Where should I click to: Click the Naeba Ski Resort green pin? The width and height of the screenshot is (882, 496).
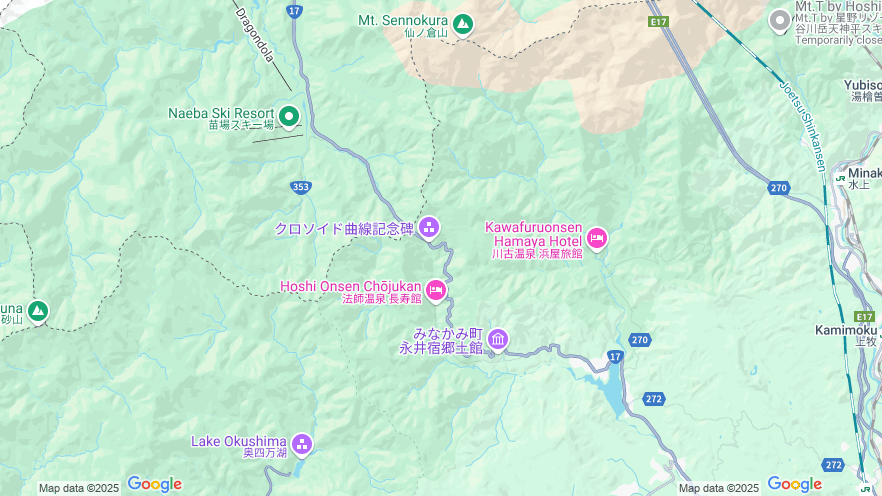pyautogui.click(x=289, y=117)
